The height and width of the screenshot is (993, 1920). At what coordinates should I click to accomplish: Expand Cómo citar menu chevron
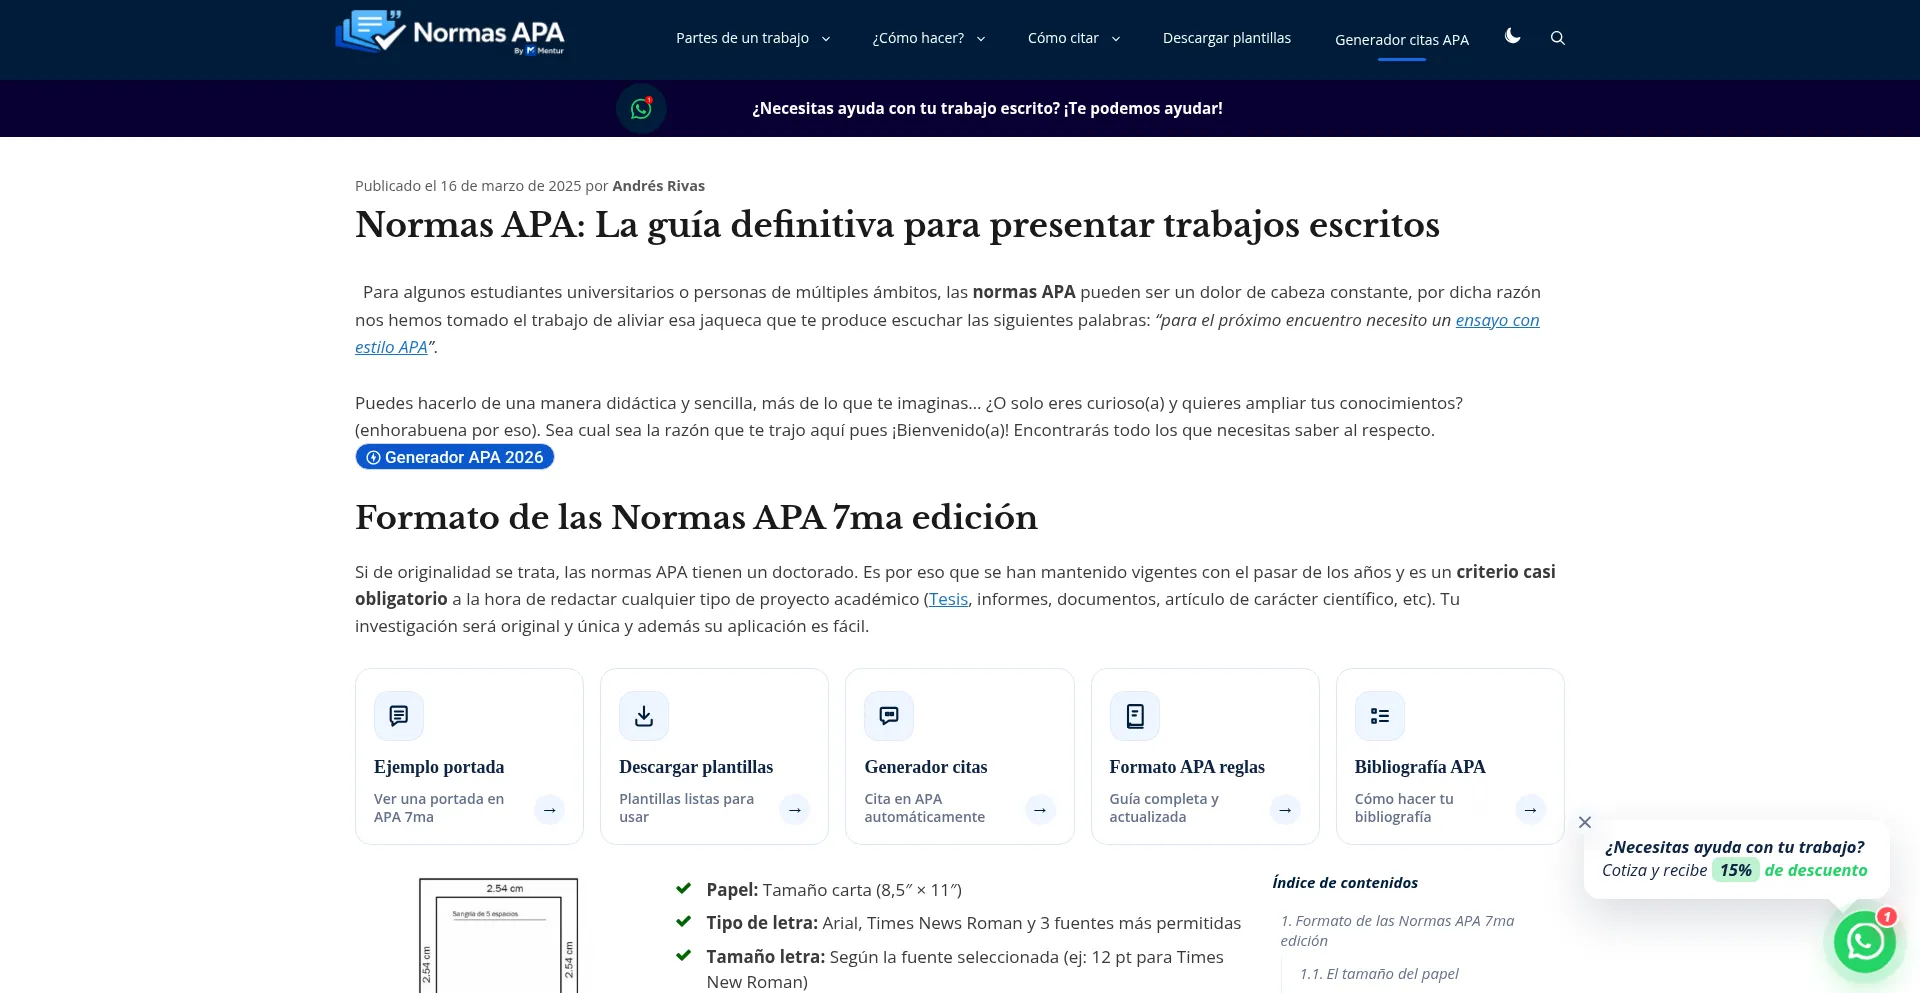click(x=1116, y=39)
